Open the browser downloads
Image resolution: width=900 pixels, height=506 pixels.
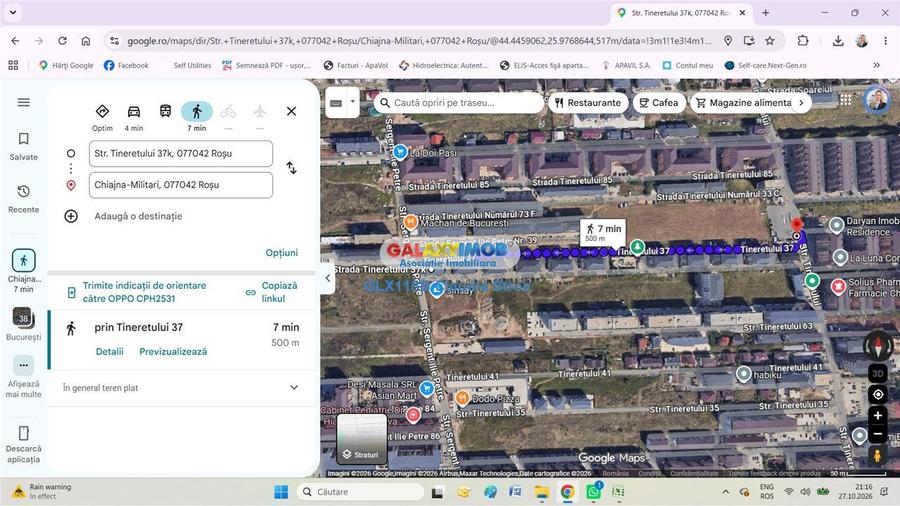click(837, 41)
